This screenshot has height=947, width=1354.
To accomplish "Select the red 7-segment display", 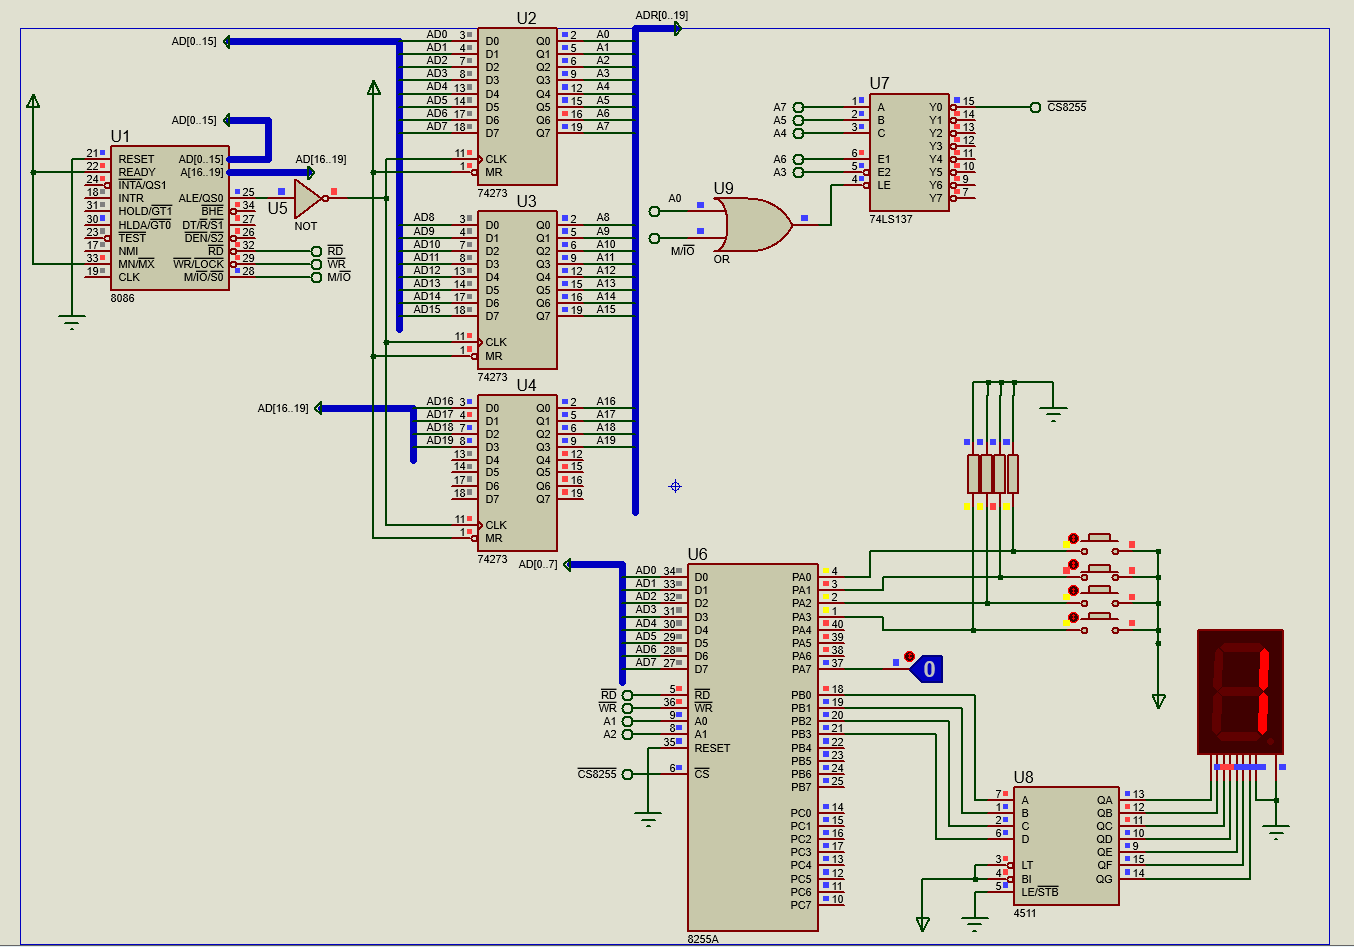I will coord(1239,690).
